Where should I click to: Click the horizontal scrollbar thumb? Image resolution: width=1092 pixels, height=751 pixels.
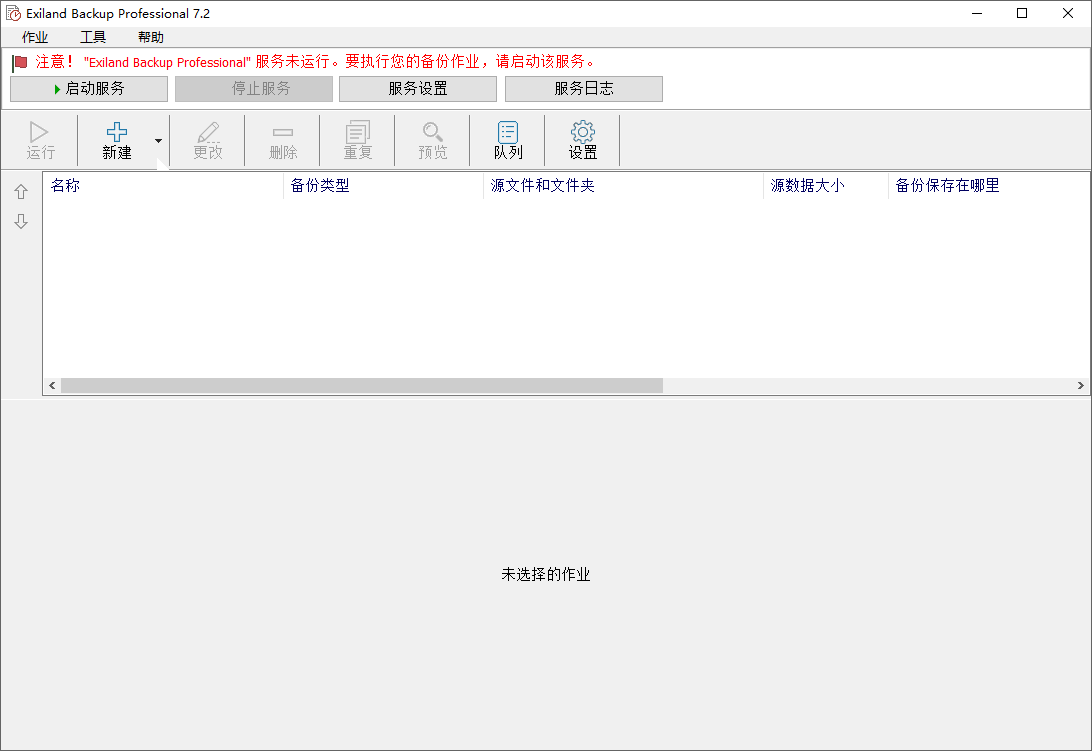click(x=361, y=385)
